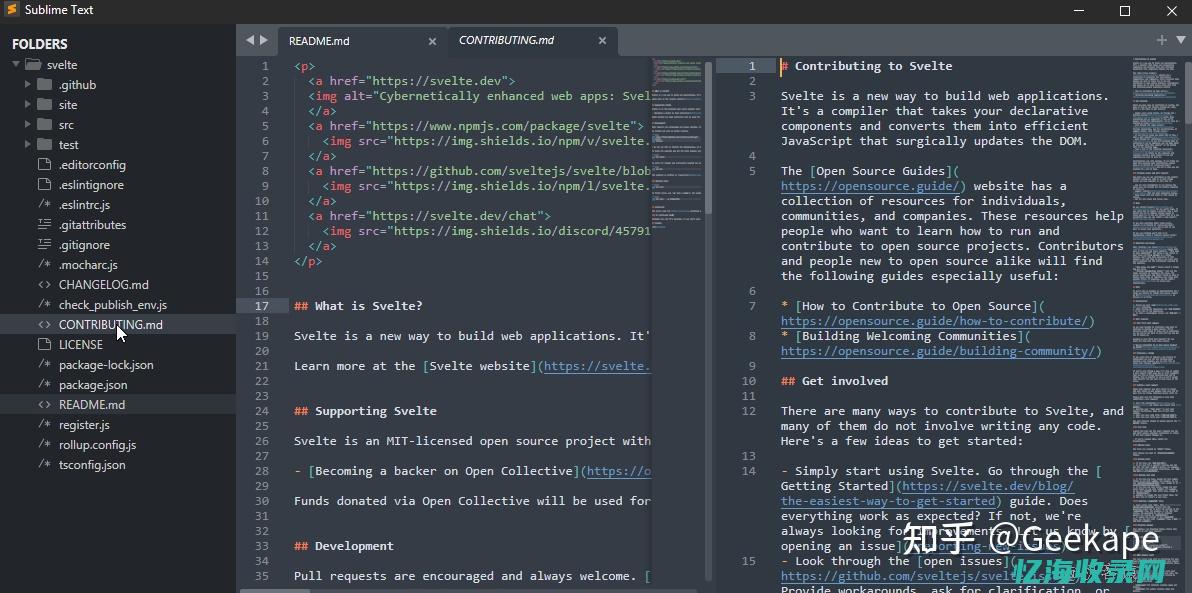Click the FOLDERS sidebar heading

coord(40,44)
